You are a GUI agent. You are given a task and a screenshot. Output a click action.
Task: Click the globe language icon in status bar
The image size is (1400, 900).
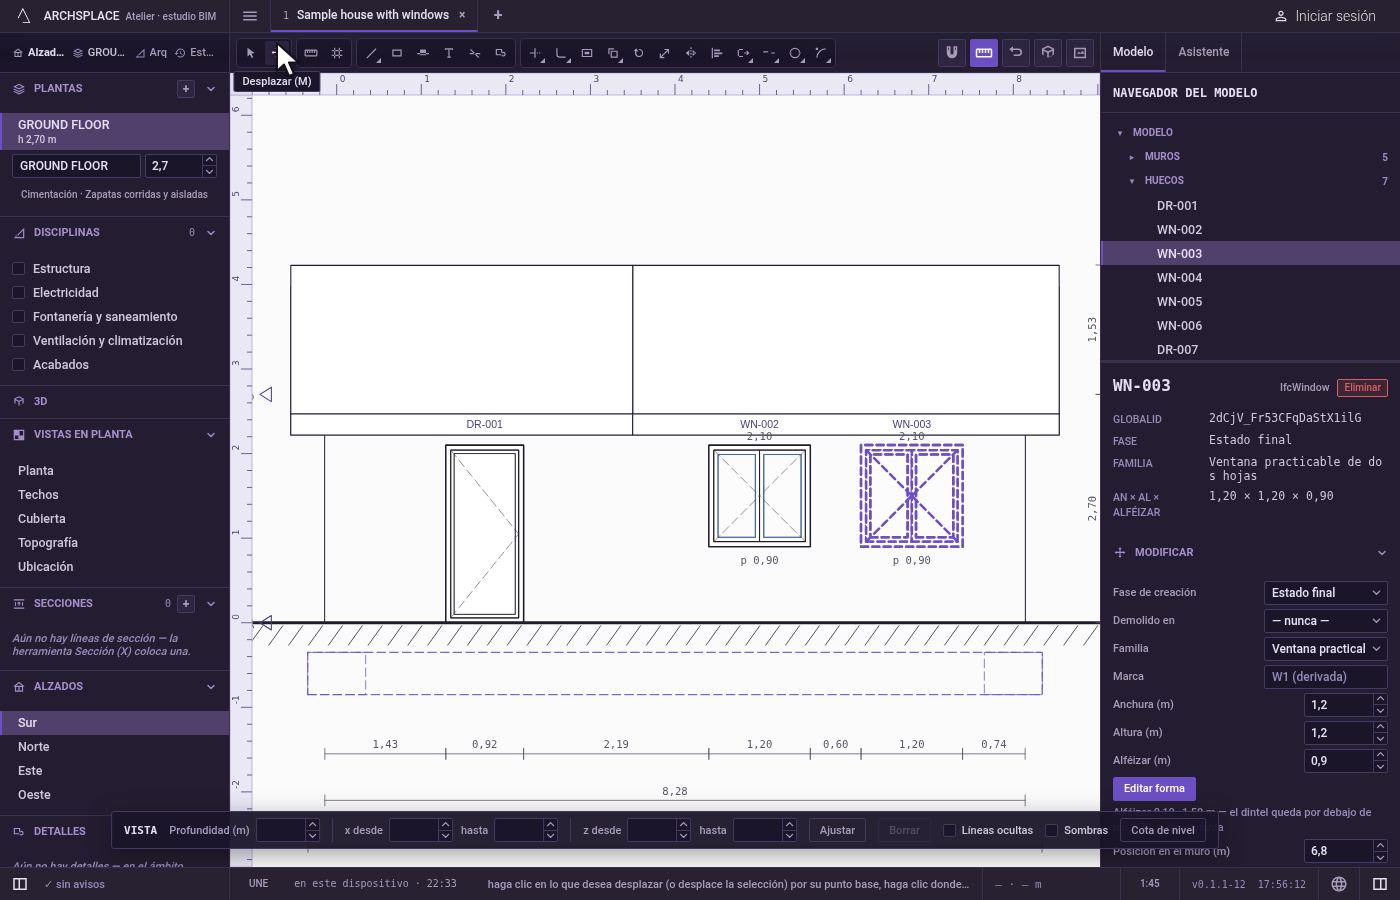[x=1339, y=884]
